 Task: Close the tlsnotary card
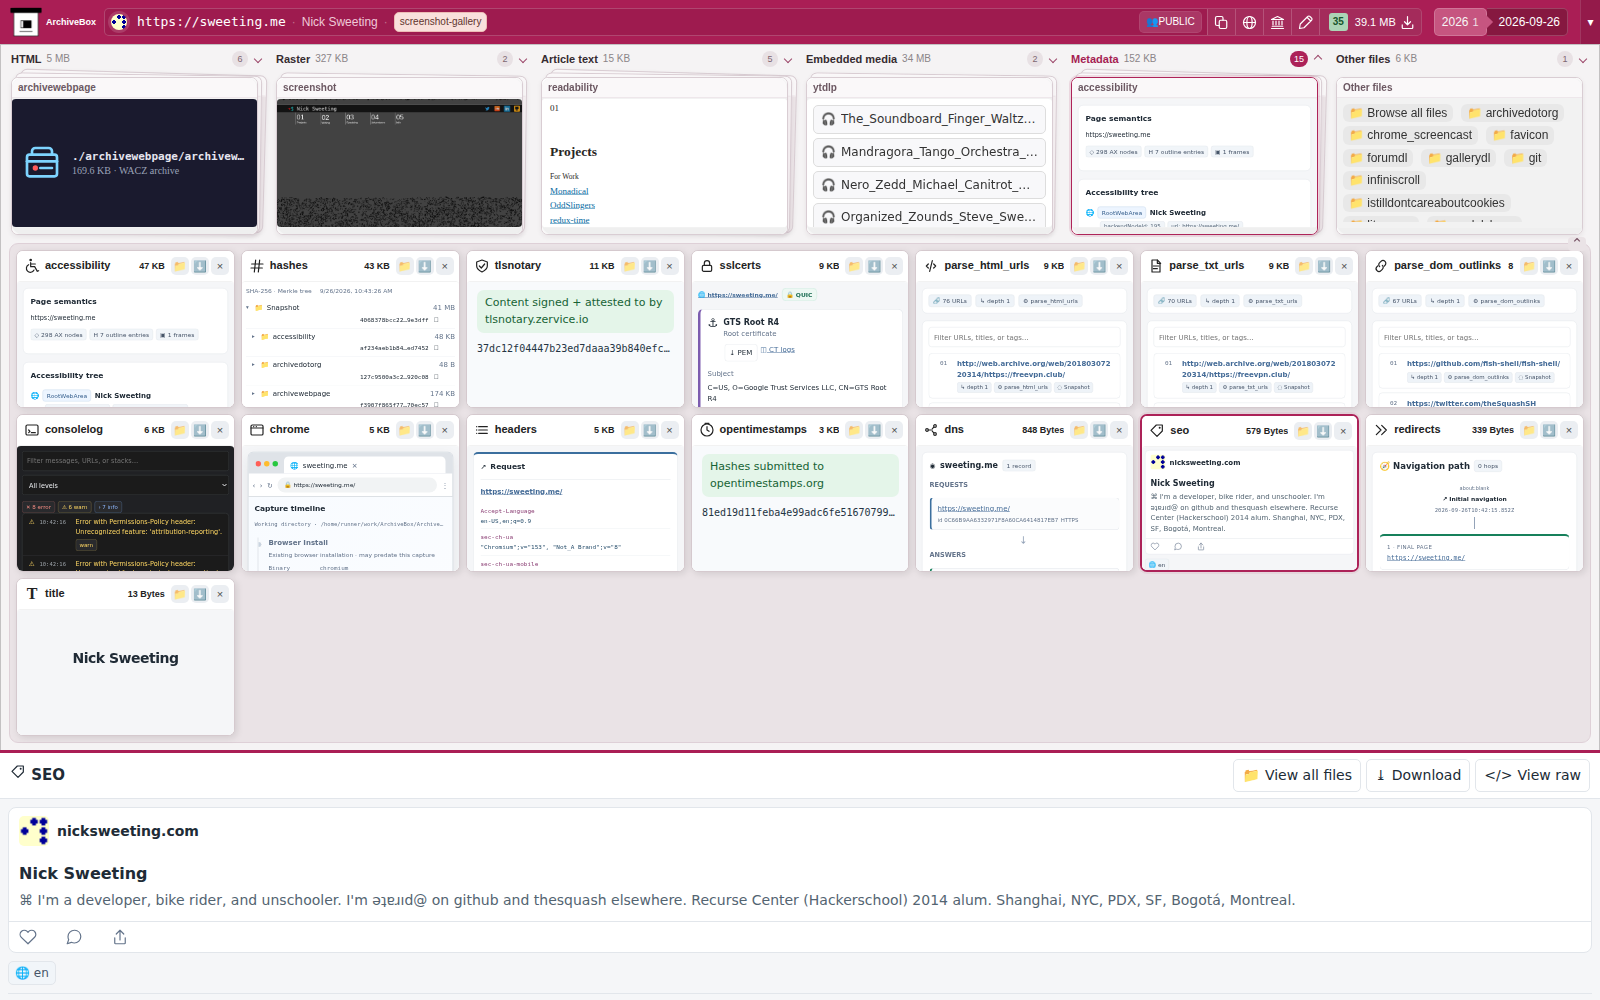670,266
